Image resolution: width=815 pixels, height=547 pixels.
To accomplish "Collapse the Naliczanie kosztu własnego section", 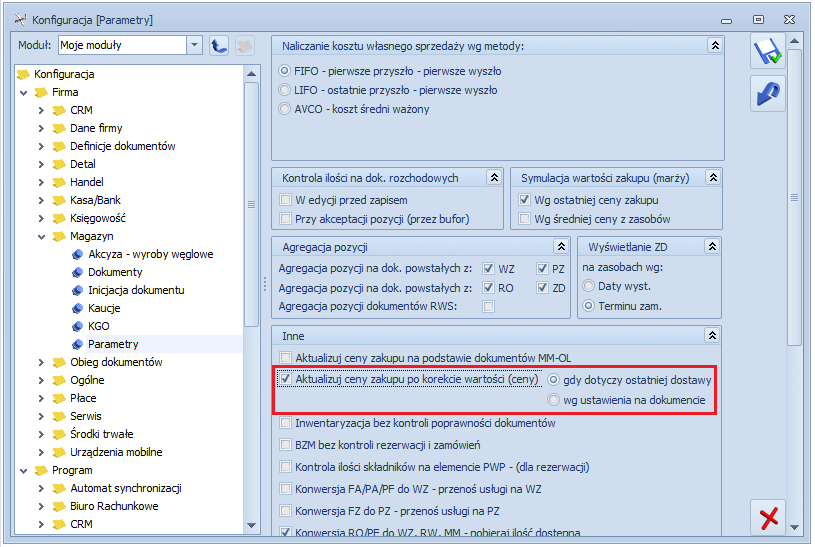I will click(x=715, y=46).
